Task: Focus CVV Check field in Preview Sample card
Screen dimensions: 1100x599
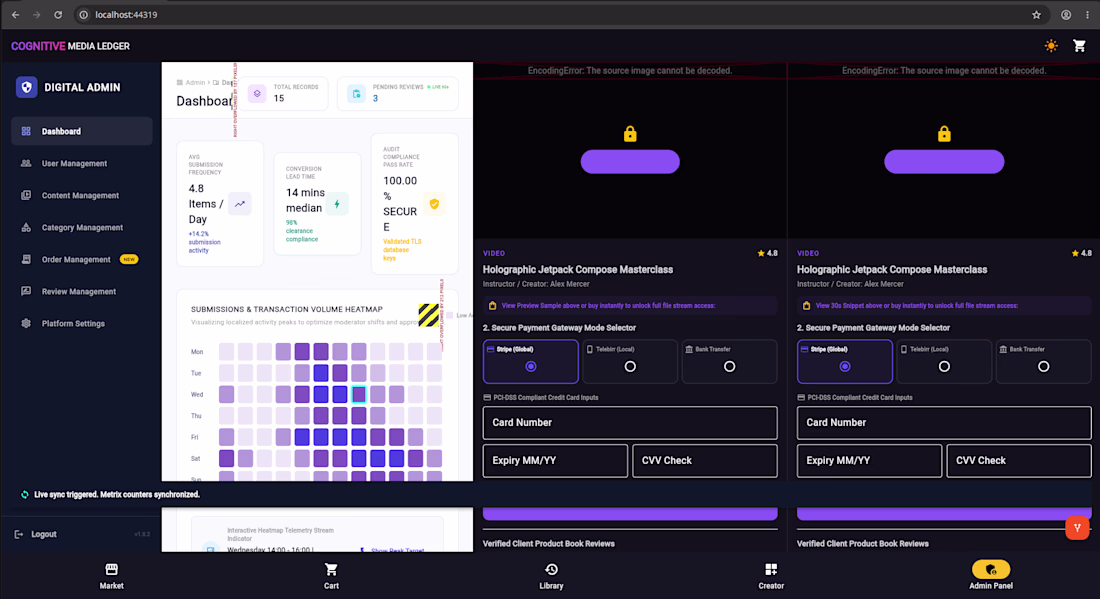Action: (x=705, y=461)
